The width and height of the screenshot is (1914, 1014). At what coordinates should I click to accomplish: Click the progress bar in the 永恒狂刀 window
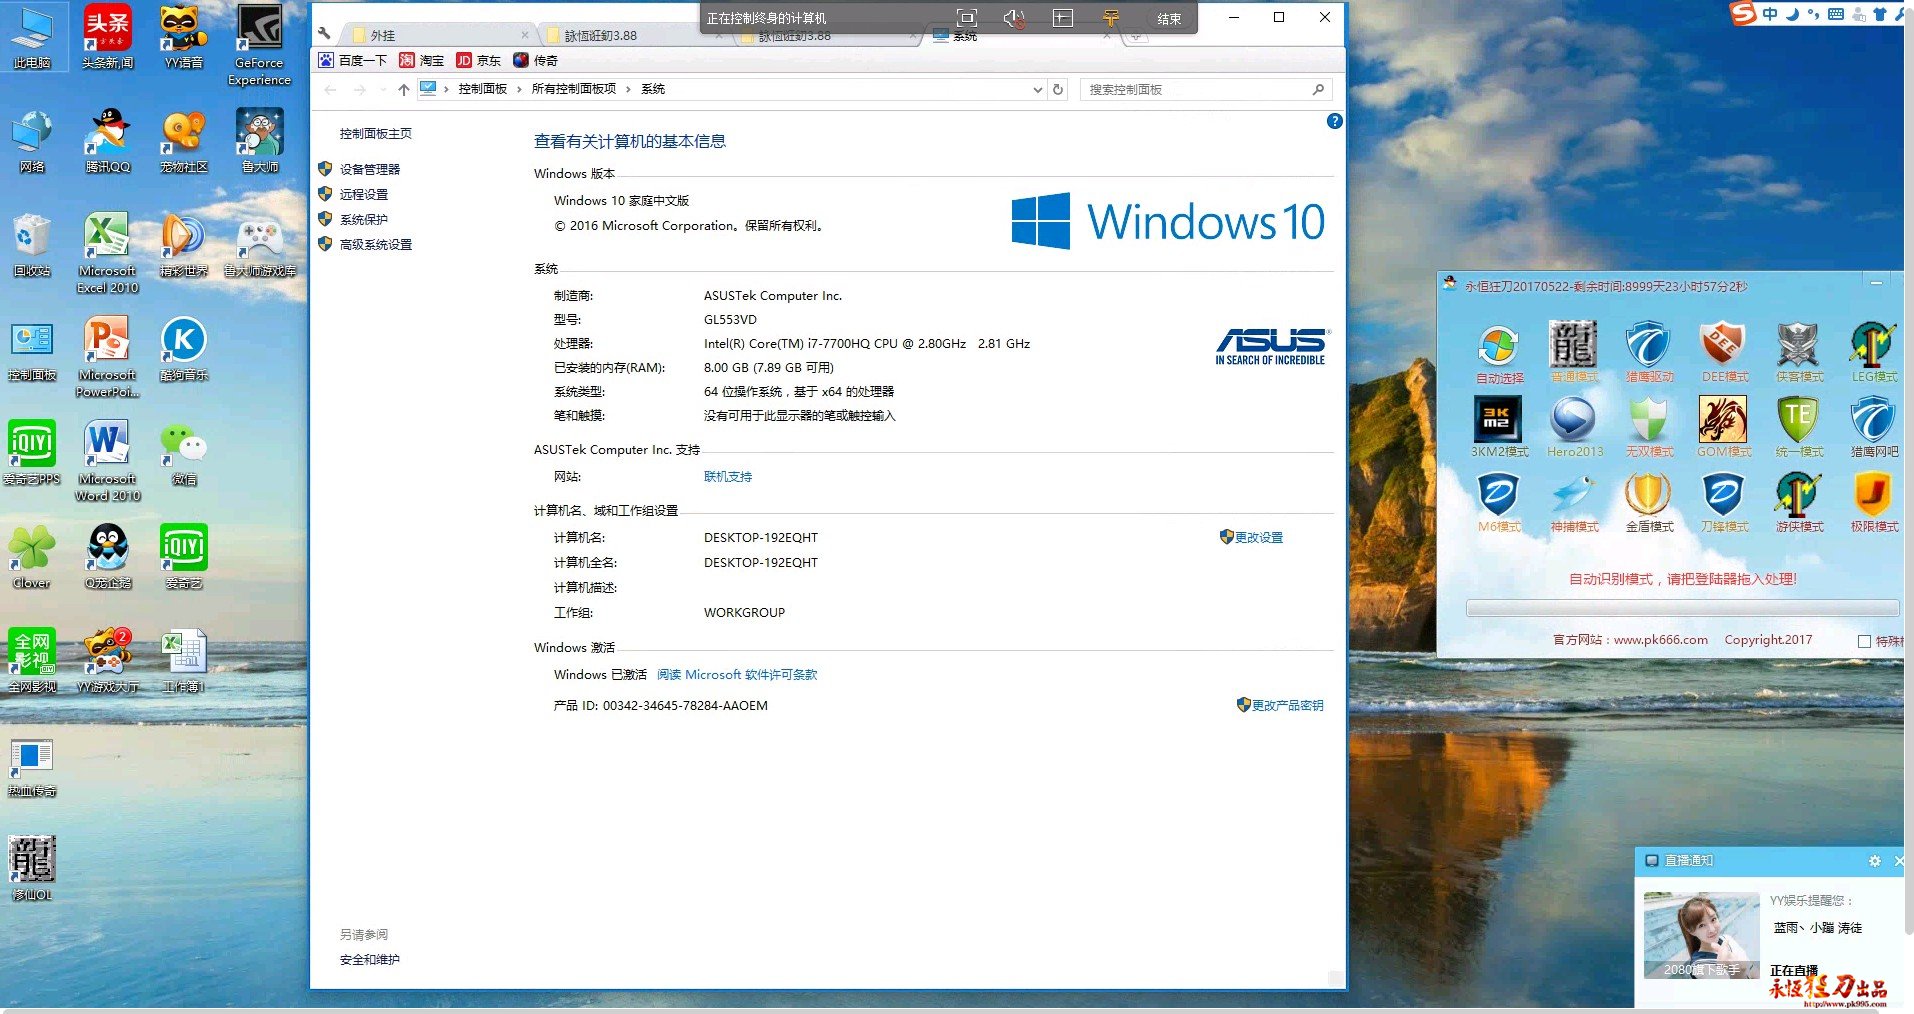tap(1682, 608)
